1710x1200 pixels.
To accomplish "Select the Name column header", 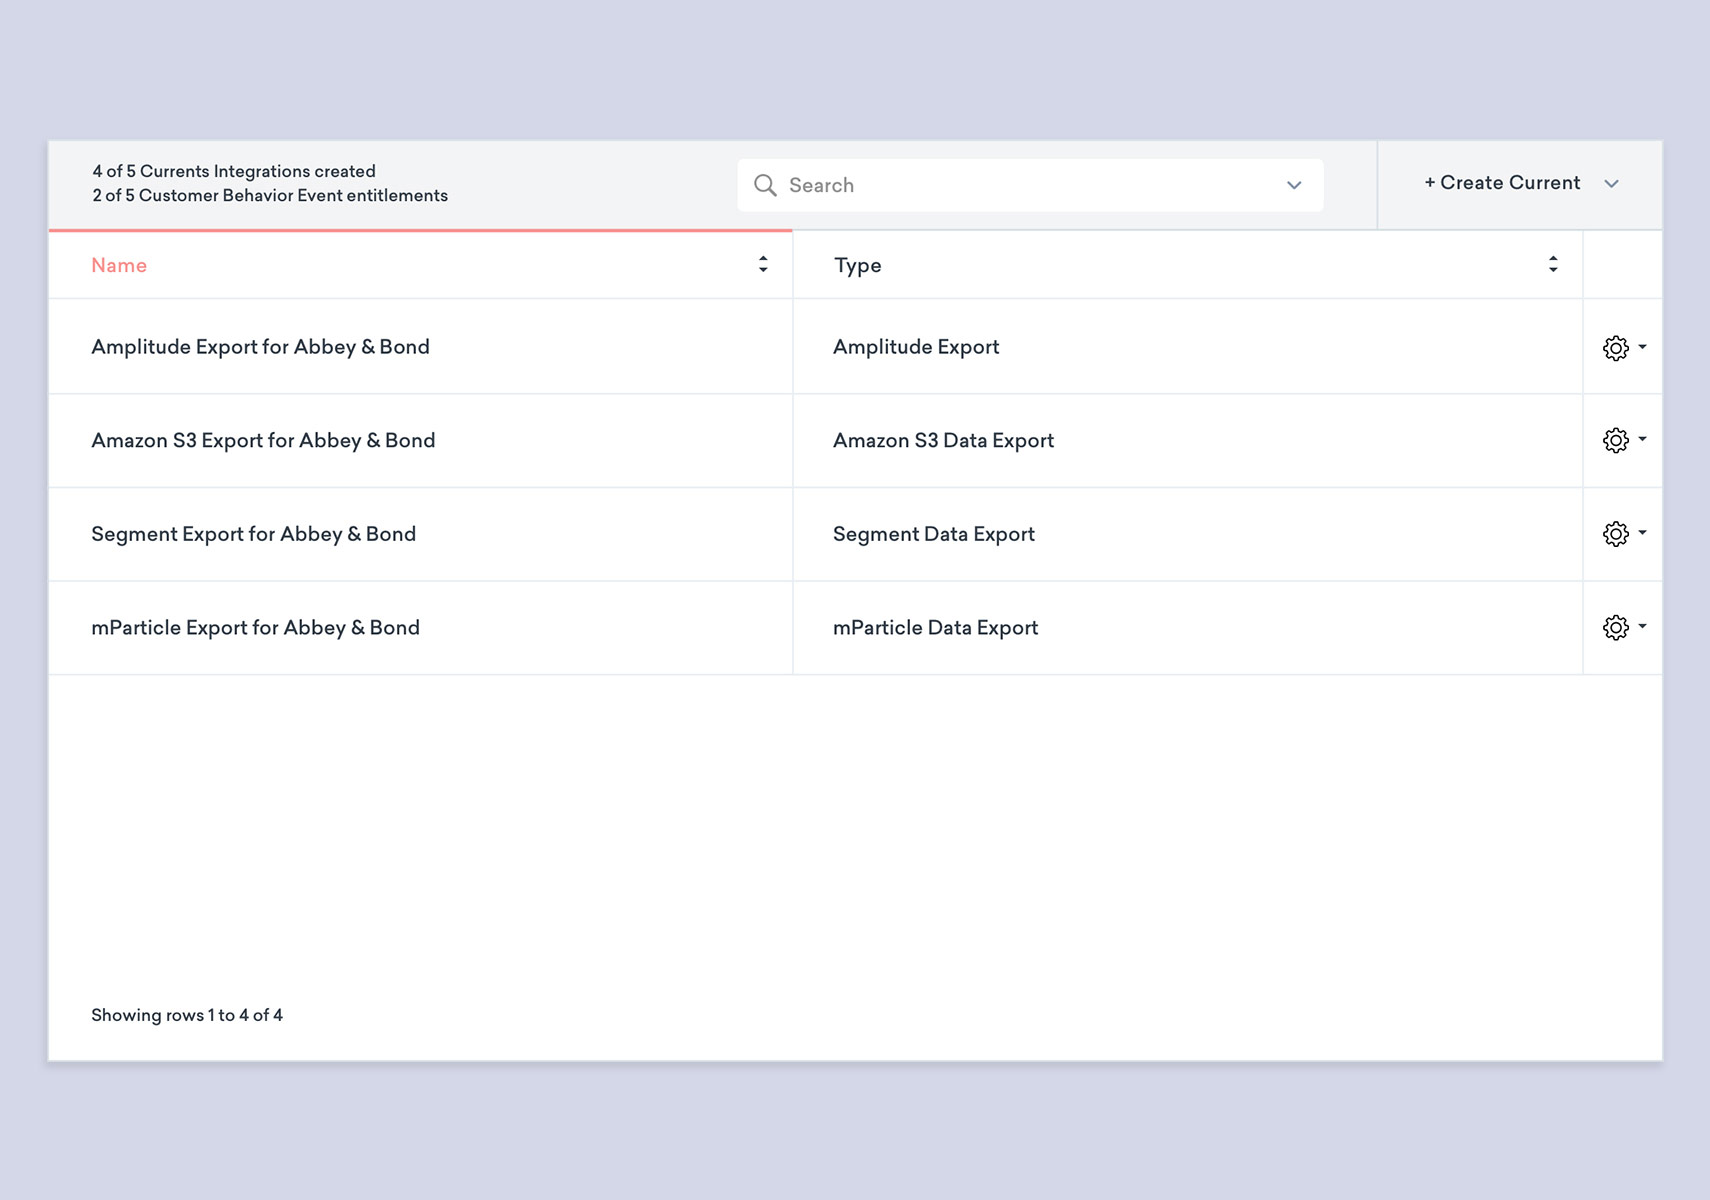I will [x=119, y=265].
